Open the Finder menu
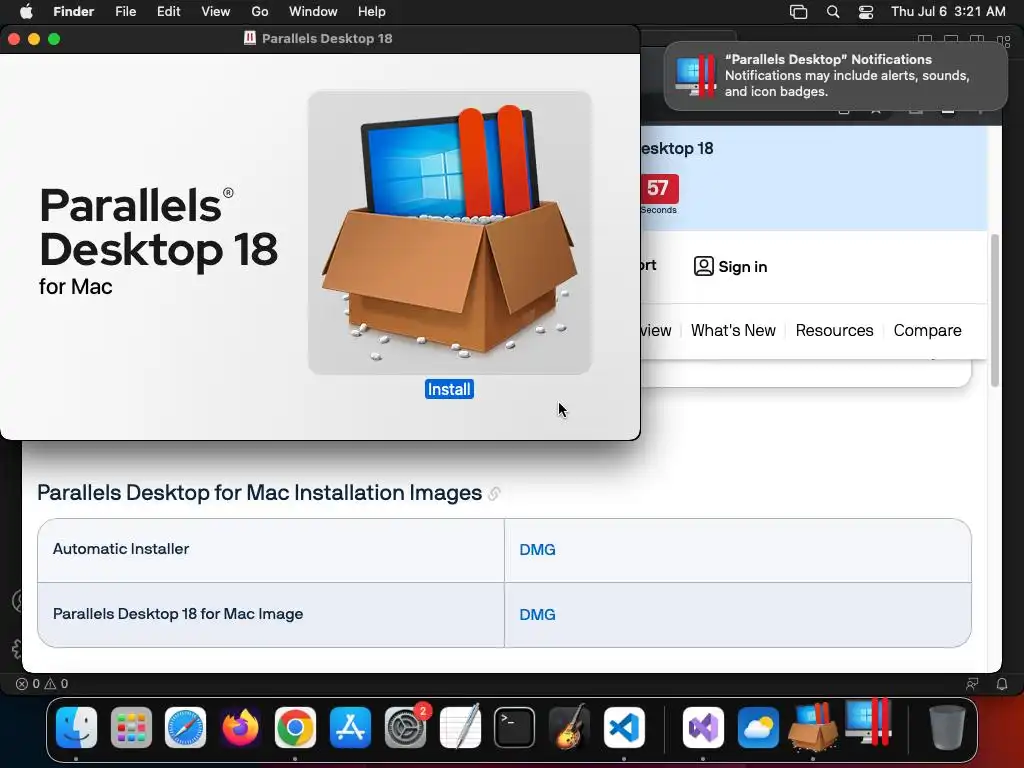This screenshot has width=1024, height=768. [x=73, y=11]
